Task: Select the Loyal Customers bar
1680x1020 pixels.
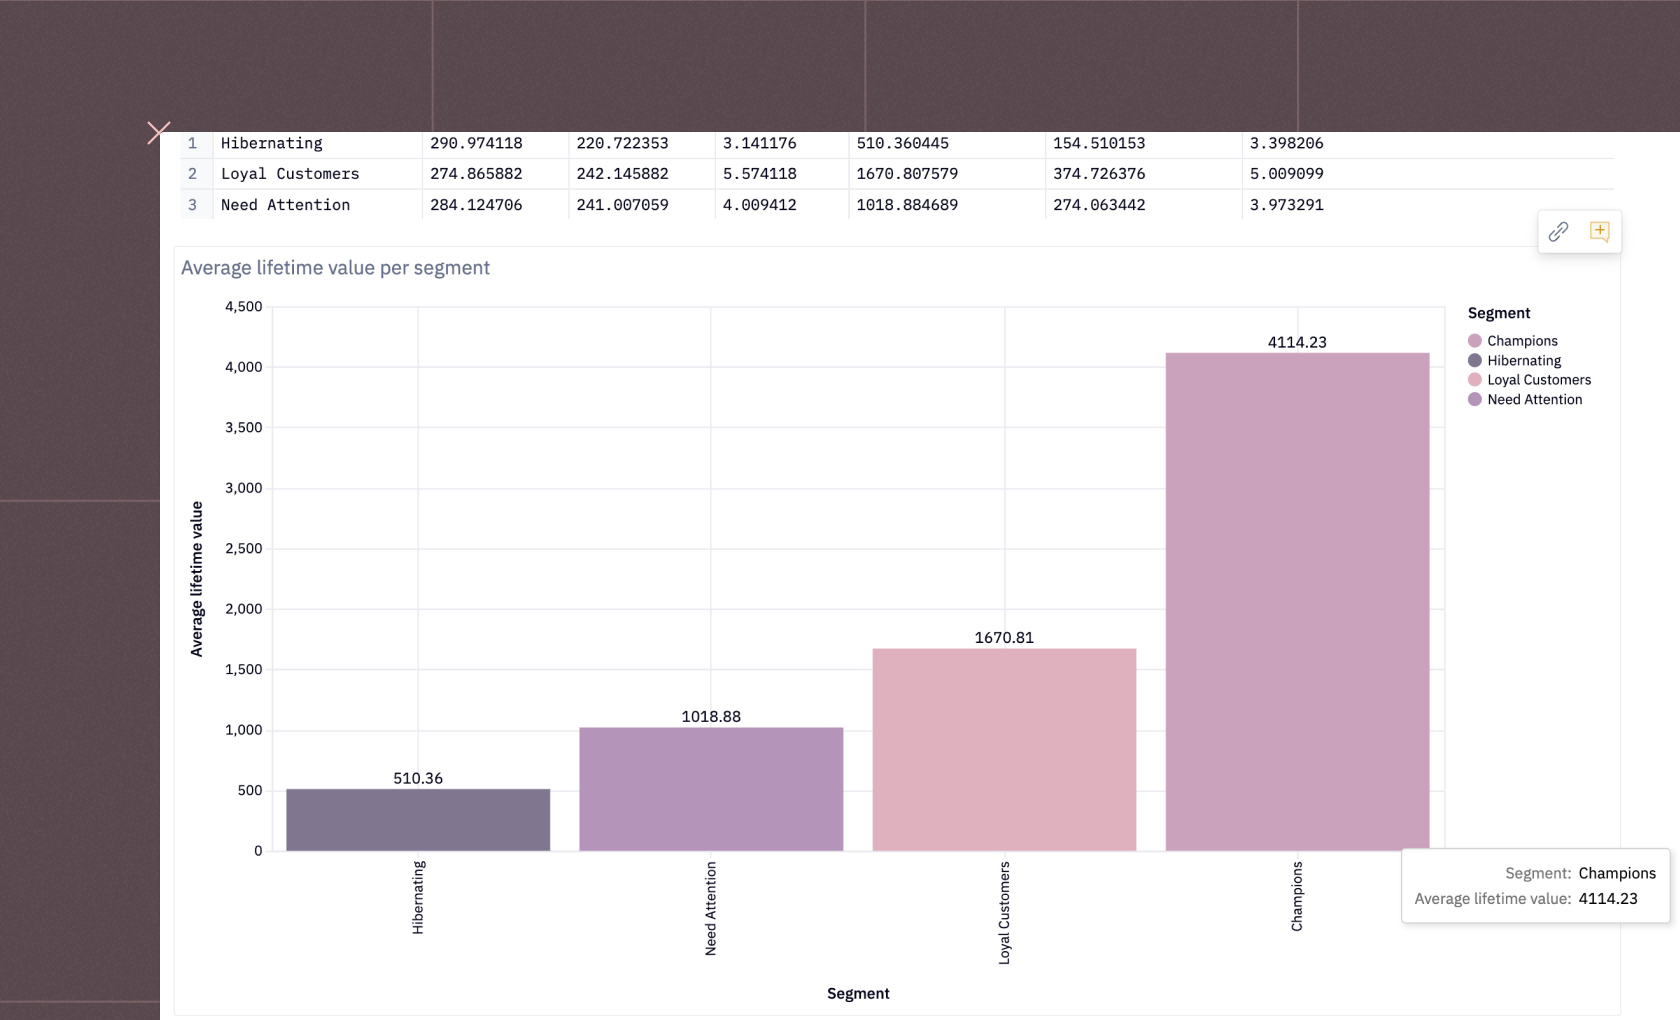Action: (1004, 750)
